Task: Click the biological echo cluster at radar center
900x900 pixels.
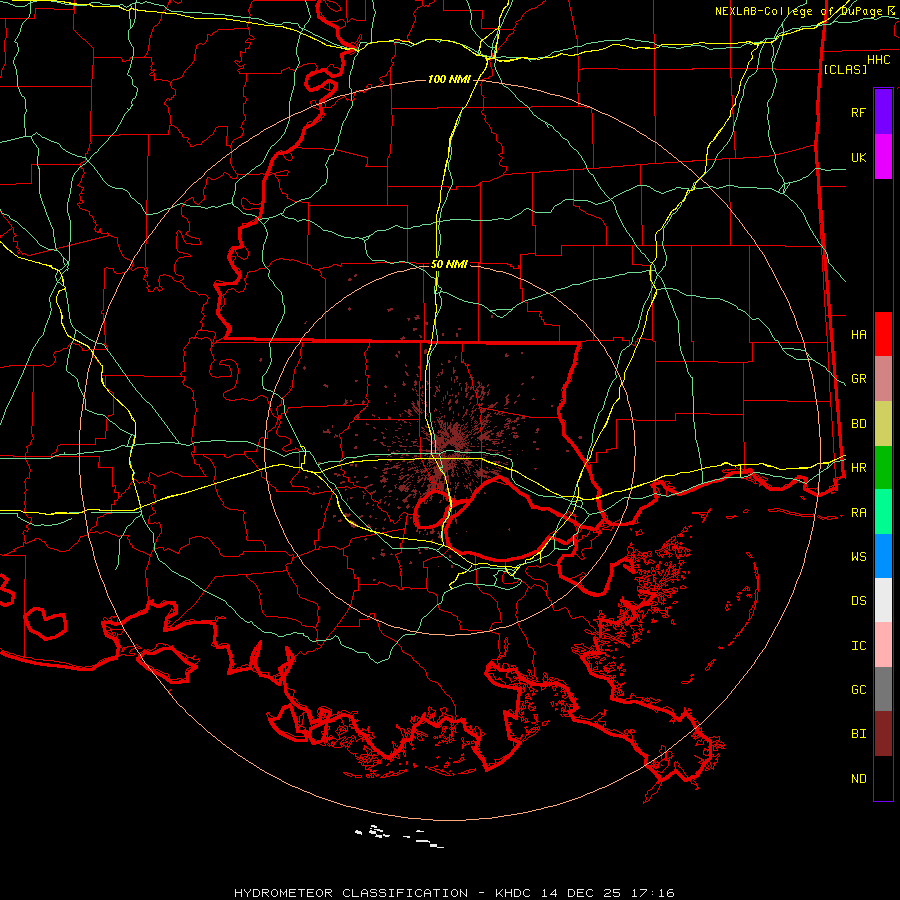Action: pyautogui.click(x=451, y=451)
